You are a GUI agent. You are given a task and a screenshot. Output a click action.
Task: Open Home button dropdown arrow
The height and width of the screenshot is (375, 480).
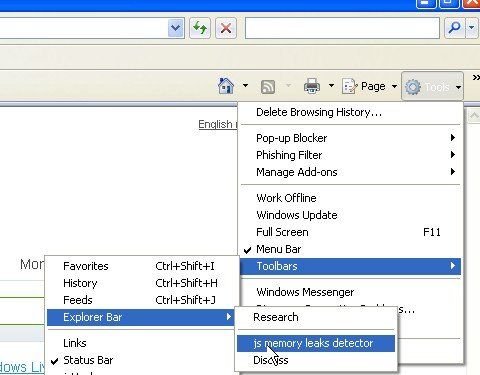pos(245,86)
